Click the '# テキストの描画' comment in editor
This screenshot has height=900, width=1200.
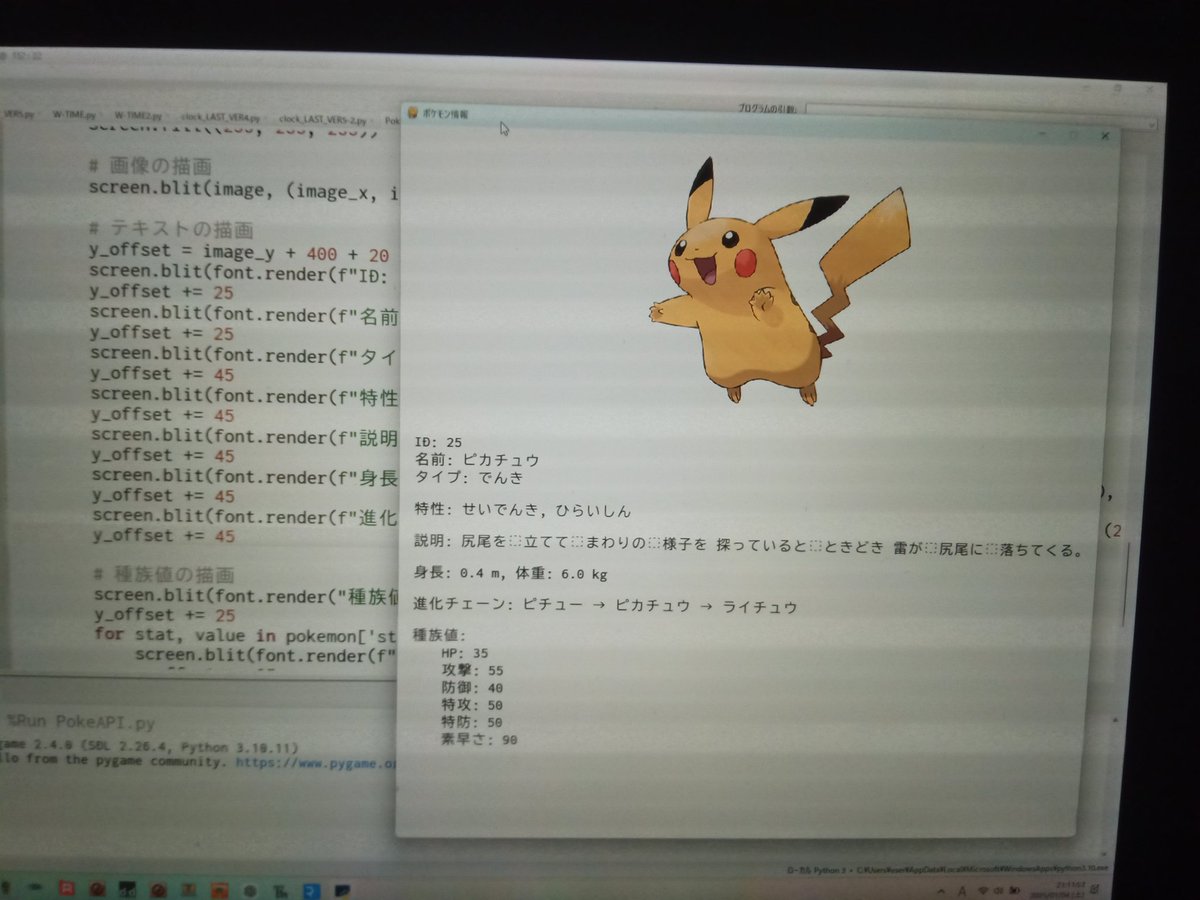(170, 229)
